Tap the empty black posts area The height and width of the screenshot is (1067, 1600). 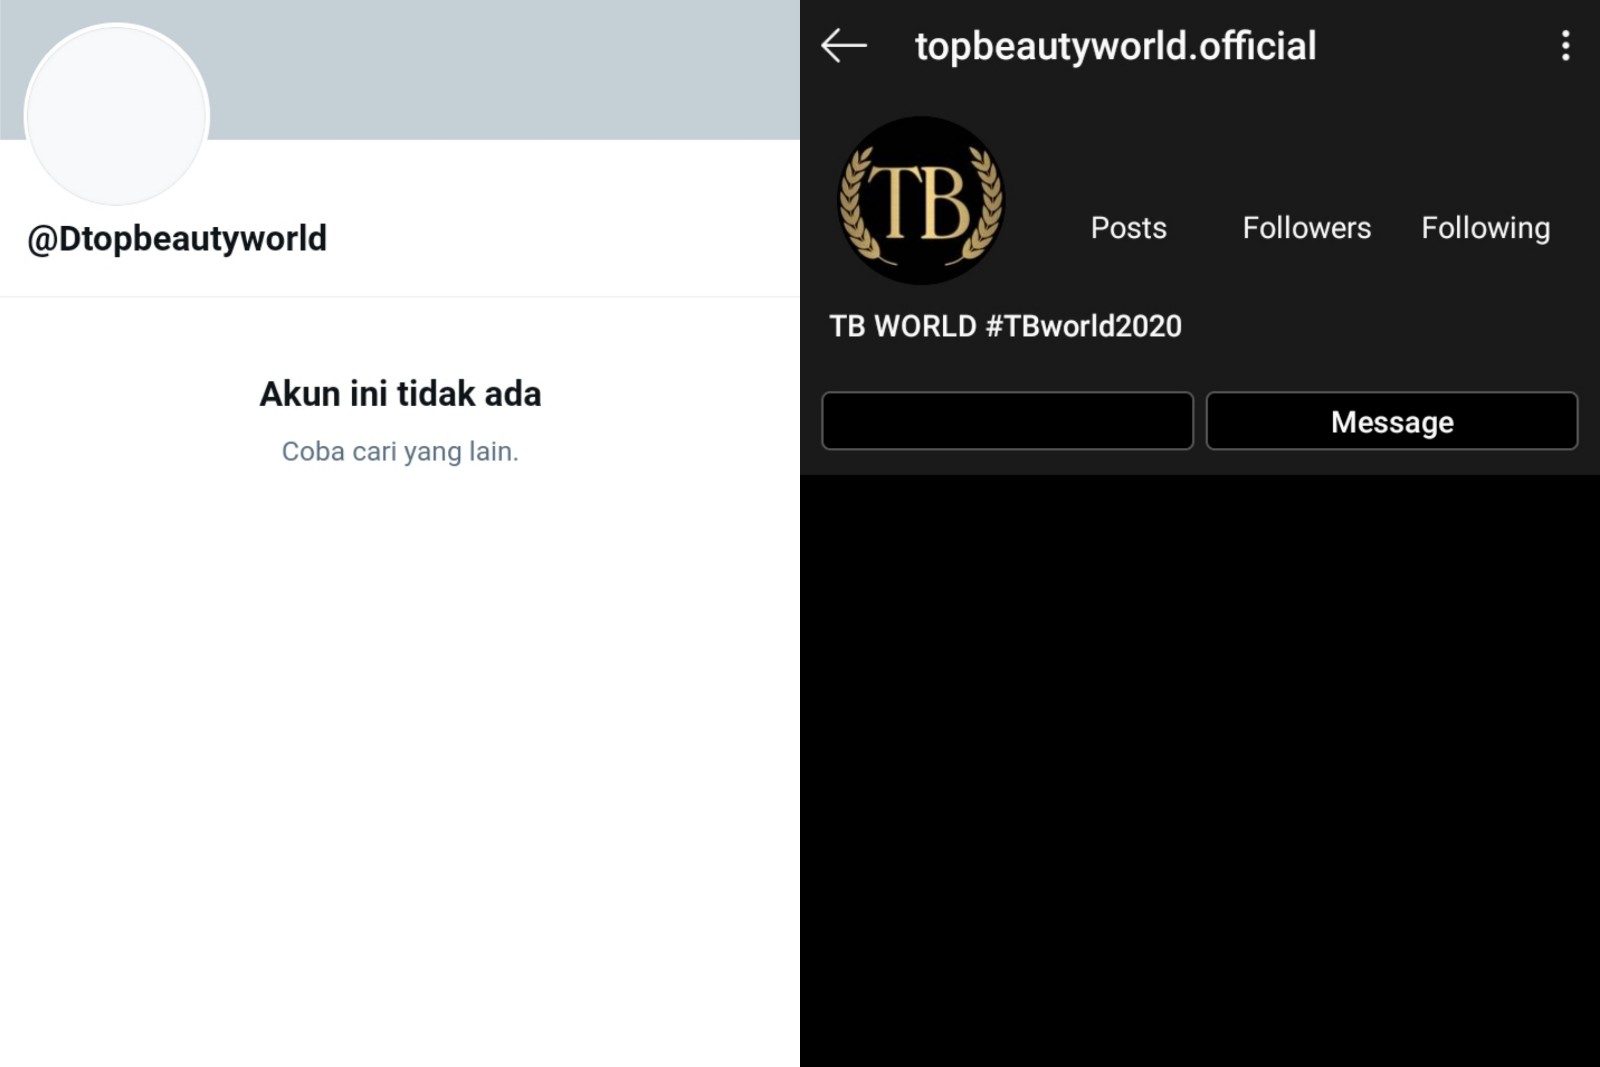point(1200,770)
